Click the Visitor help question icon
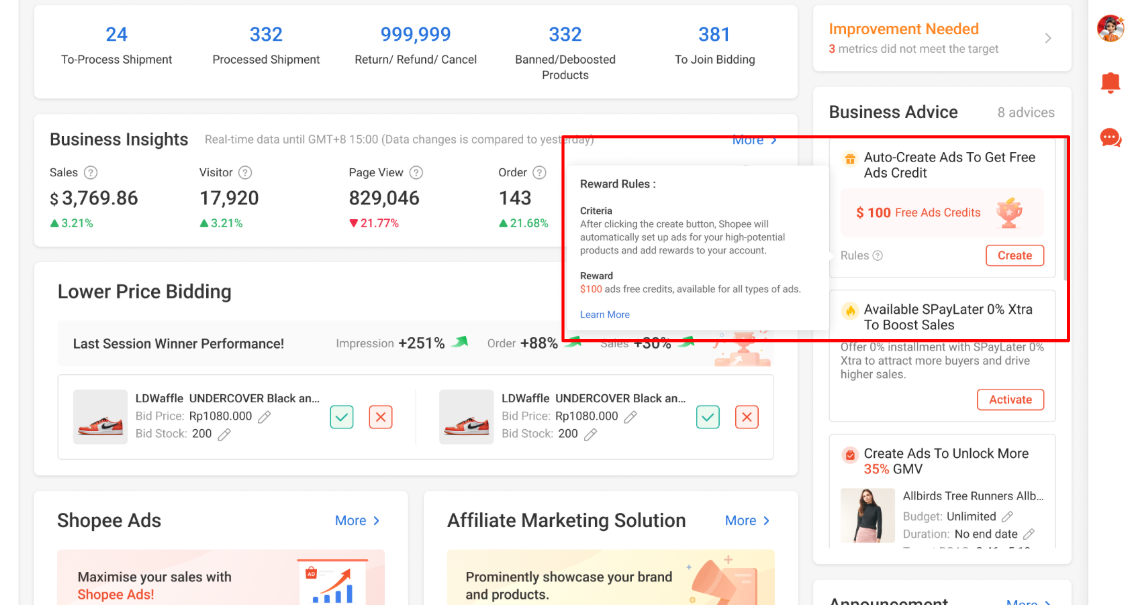 [x=246, y=172]
